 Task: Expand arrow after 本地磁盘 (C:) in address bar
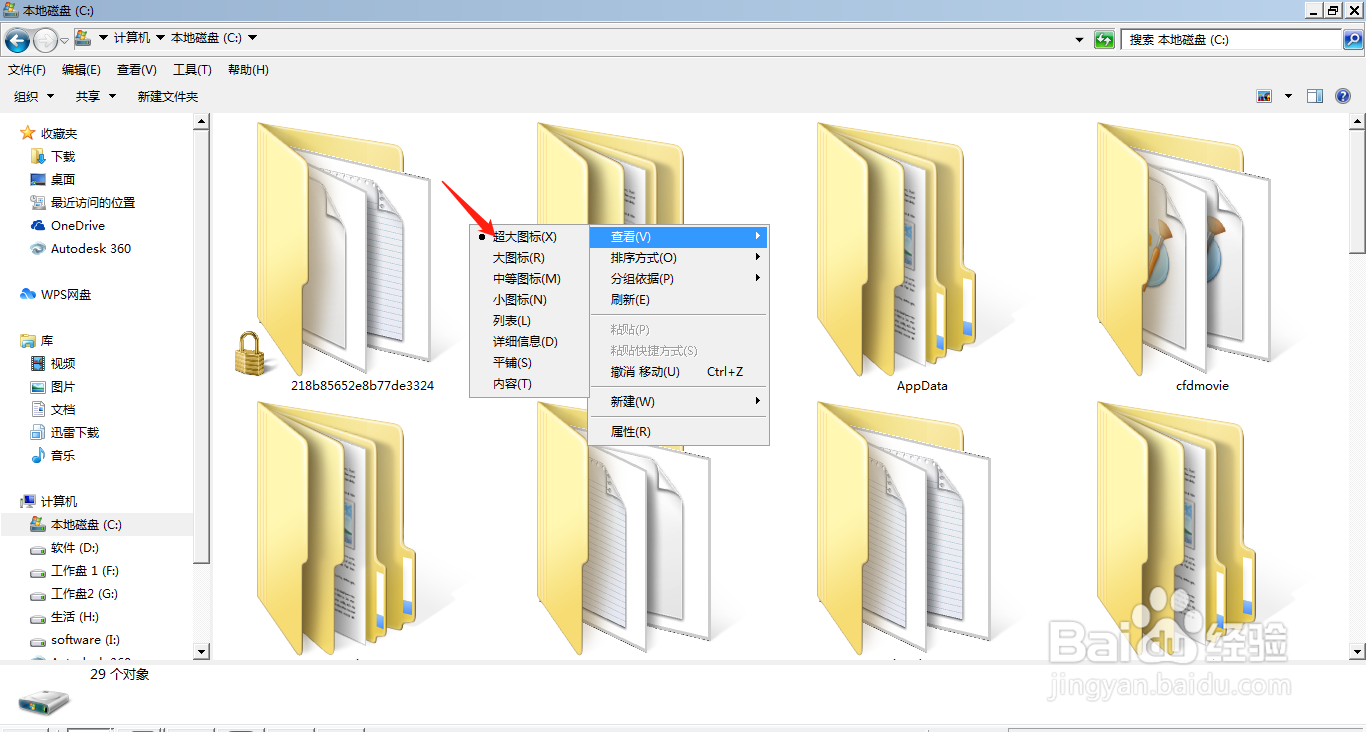click(252, 38)
